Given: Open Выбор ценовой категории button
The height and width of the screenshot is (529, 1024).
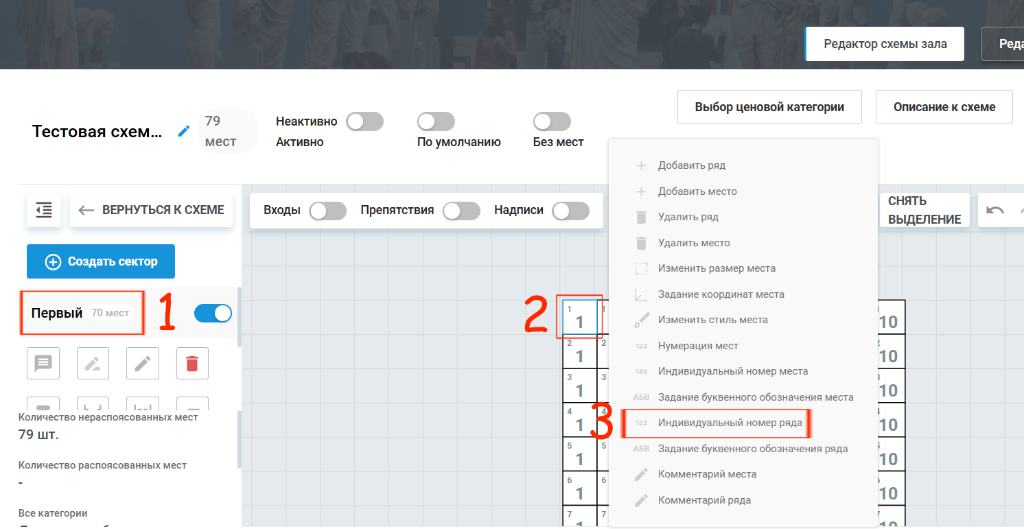Looking at the screenshot, I should click(x=769, y=107).
